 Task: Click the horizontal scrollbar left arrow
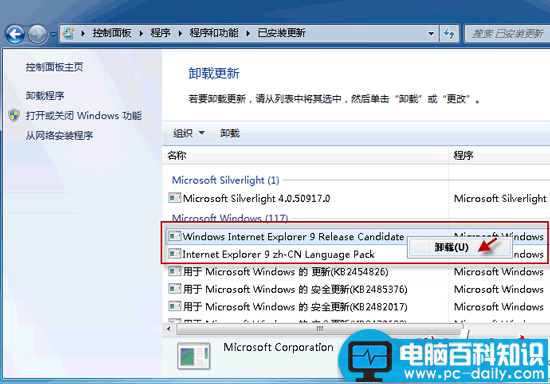pyautogui.click(x=169, y=329)
